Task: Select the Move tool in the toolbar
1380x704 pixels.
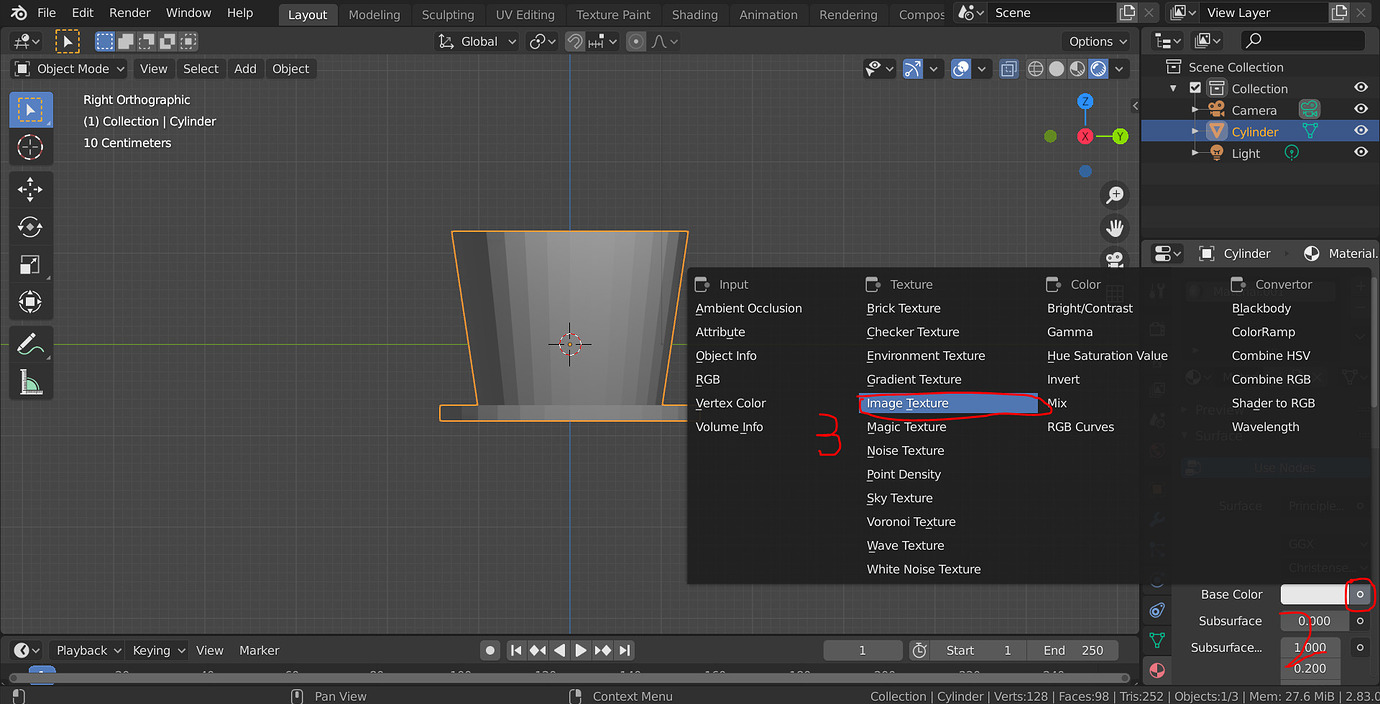Action: tap(31, 188)
